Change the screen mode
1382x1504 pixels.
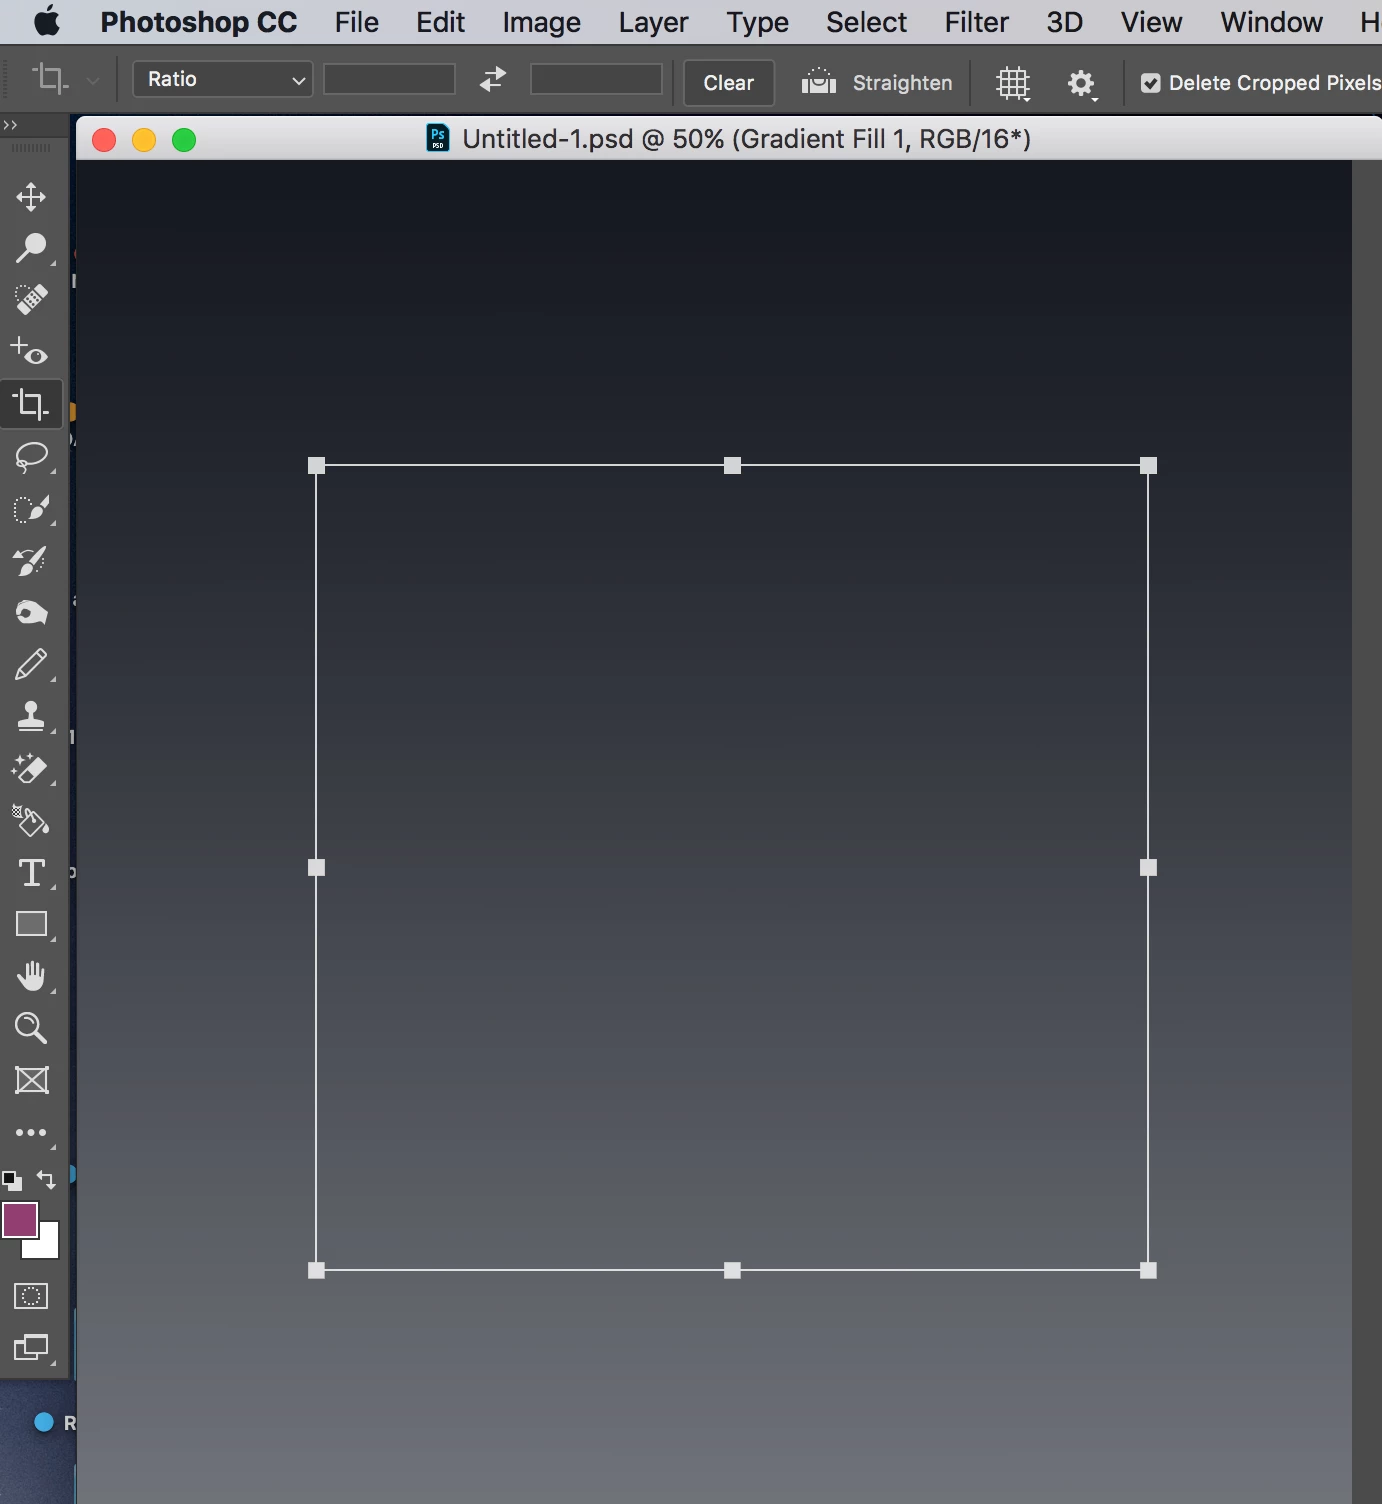click(31, 1348)
